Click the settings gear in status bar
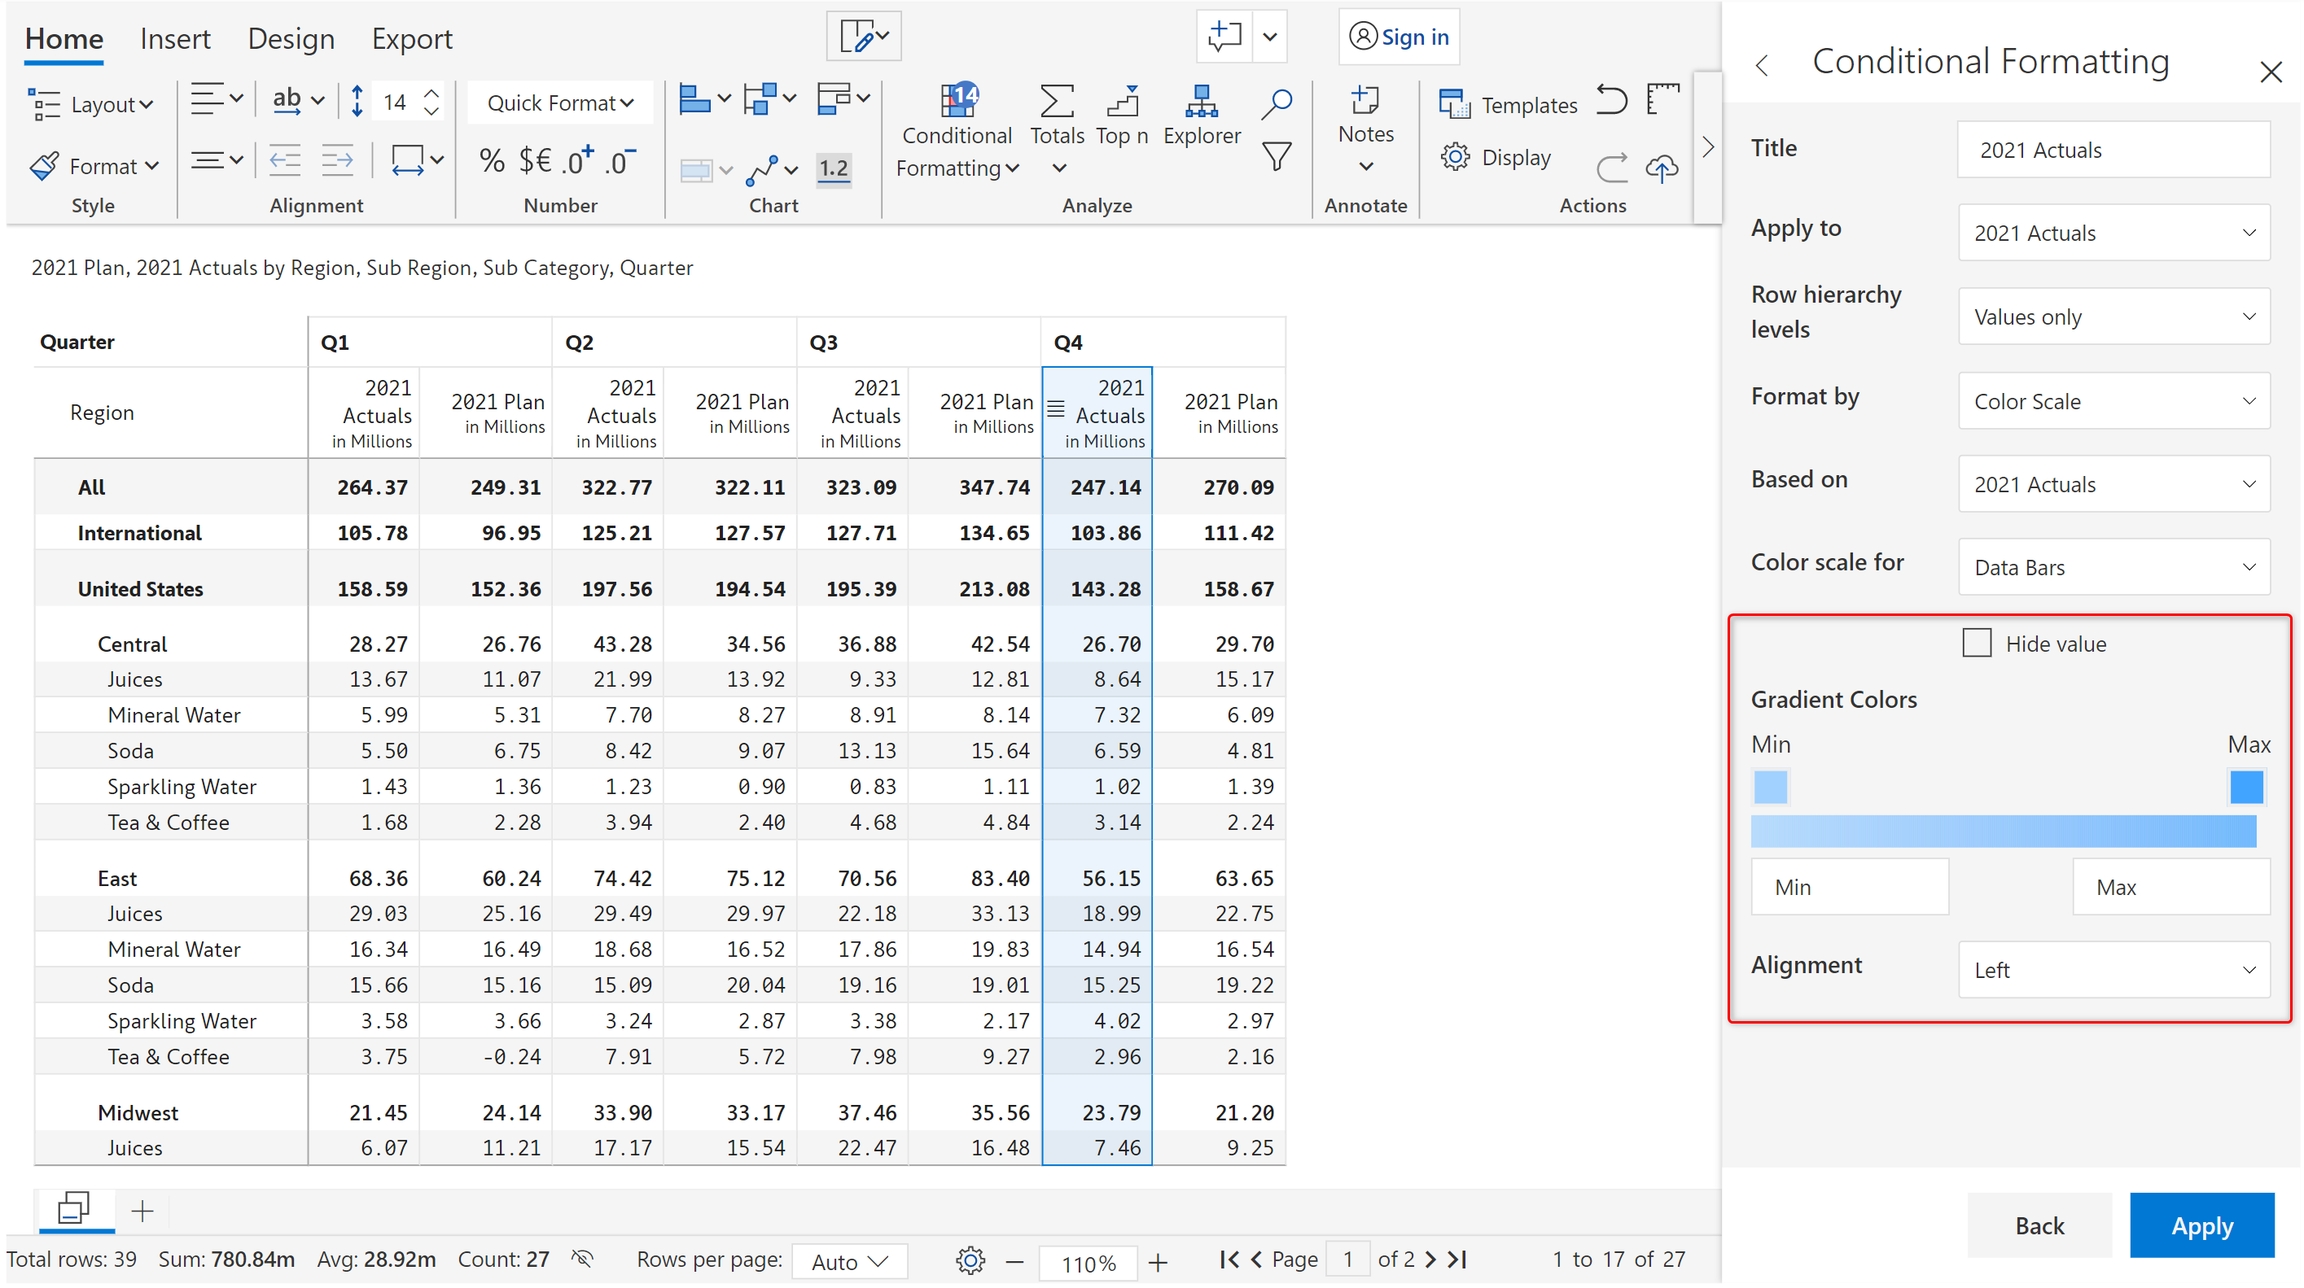 [x=969, y=1260]
